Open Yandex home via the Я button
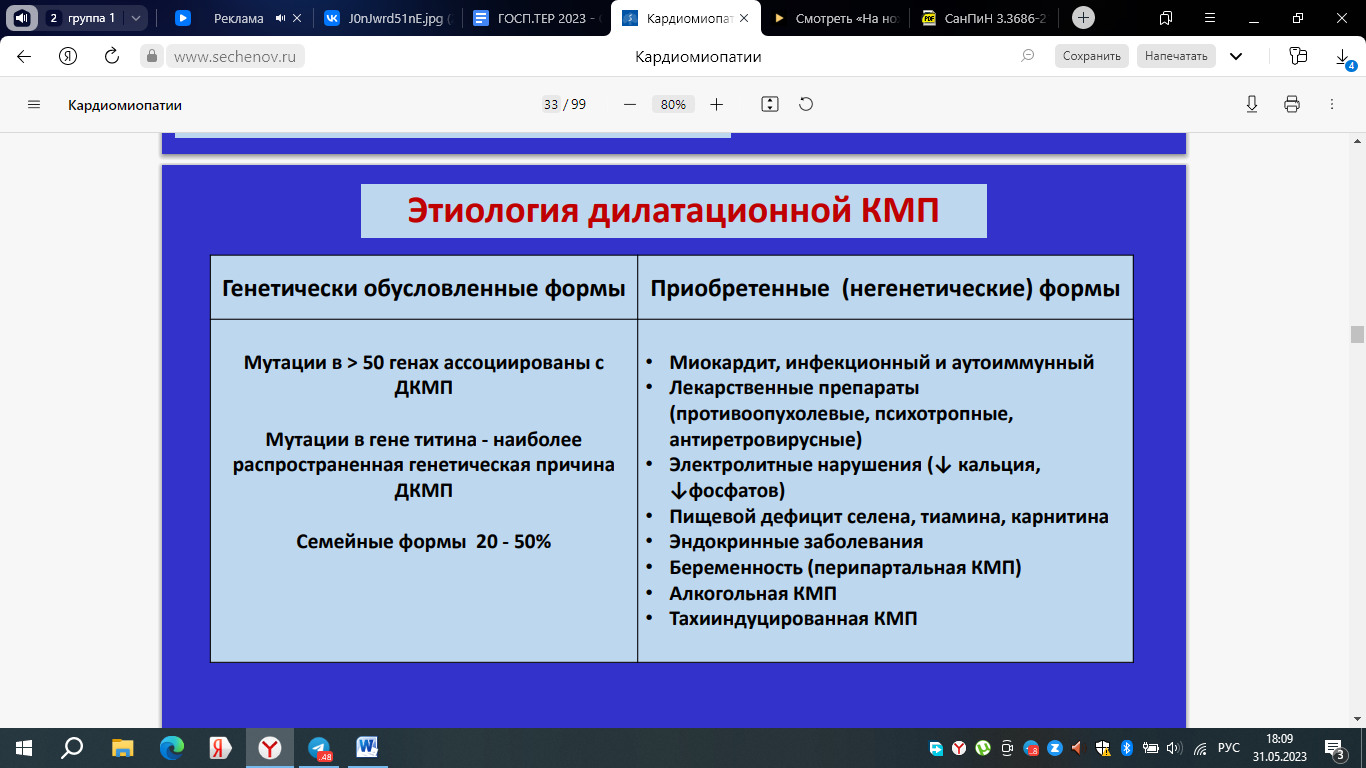 coord(68,56)
